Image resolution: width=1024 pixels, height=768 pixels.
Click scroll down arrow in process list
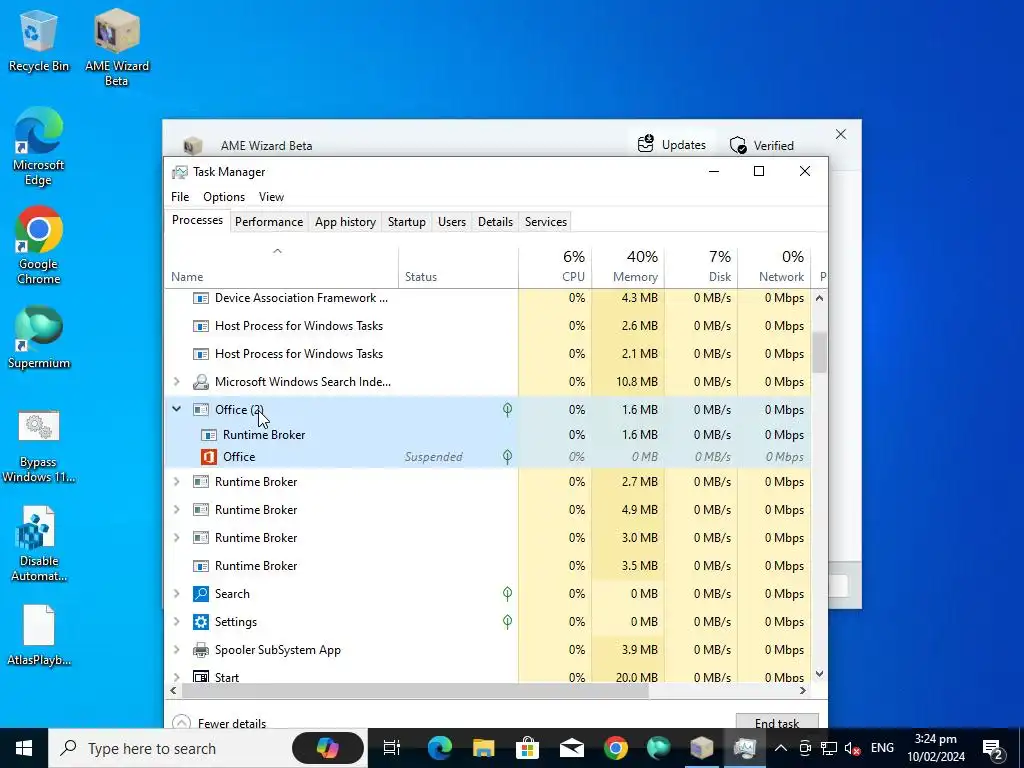click(x=819, y=673)
